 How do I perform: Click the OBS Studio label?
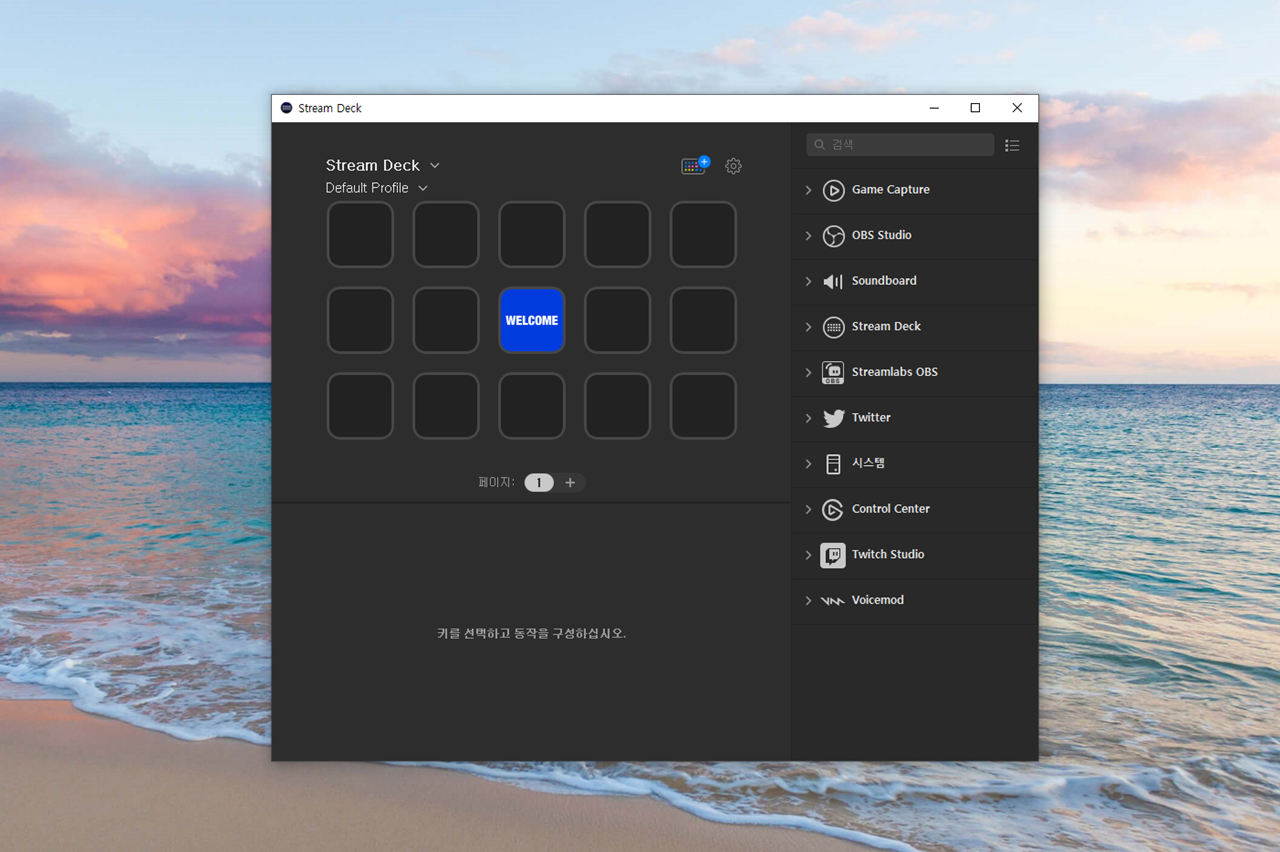(882, 236)
